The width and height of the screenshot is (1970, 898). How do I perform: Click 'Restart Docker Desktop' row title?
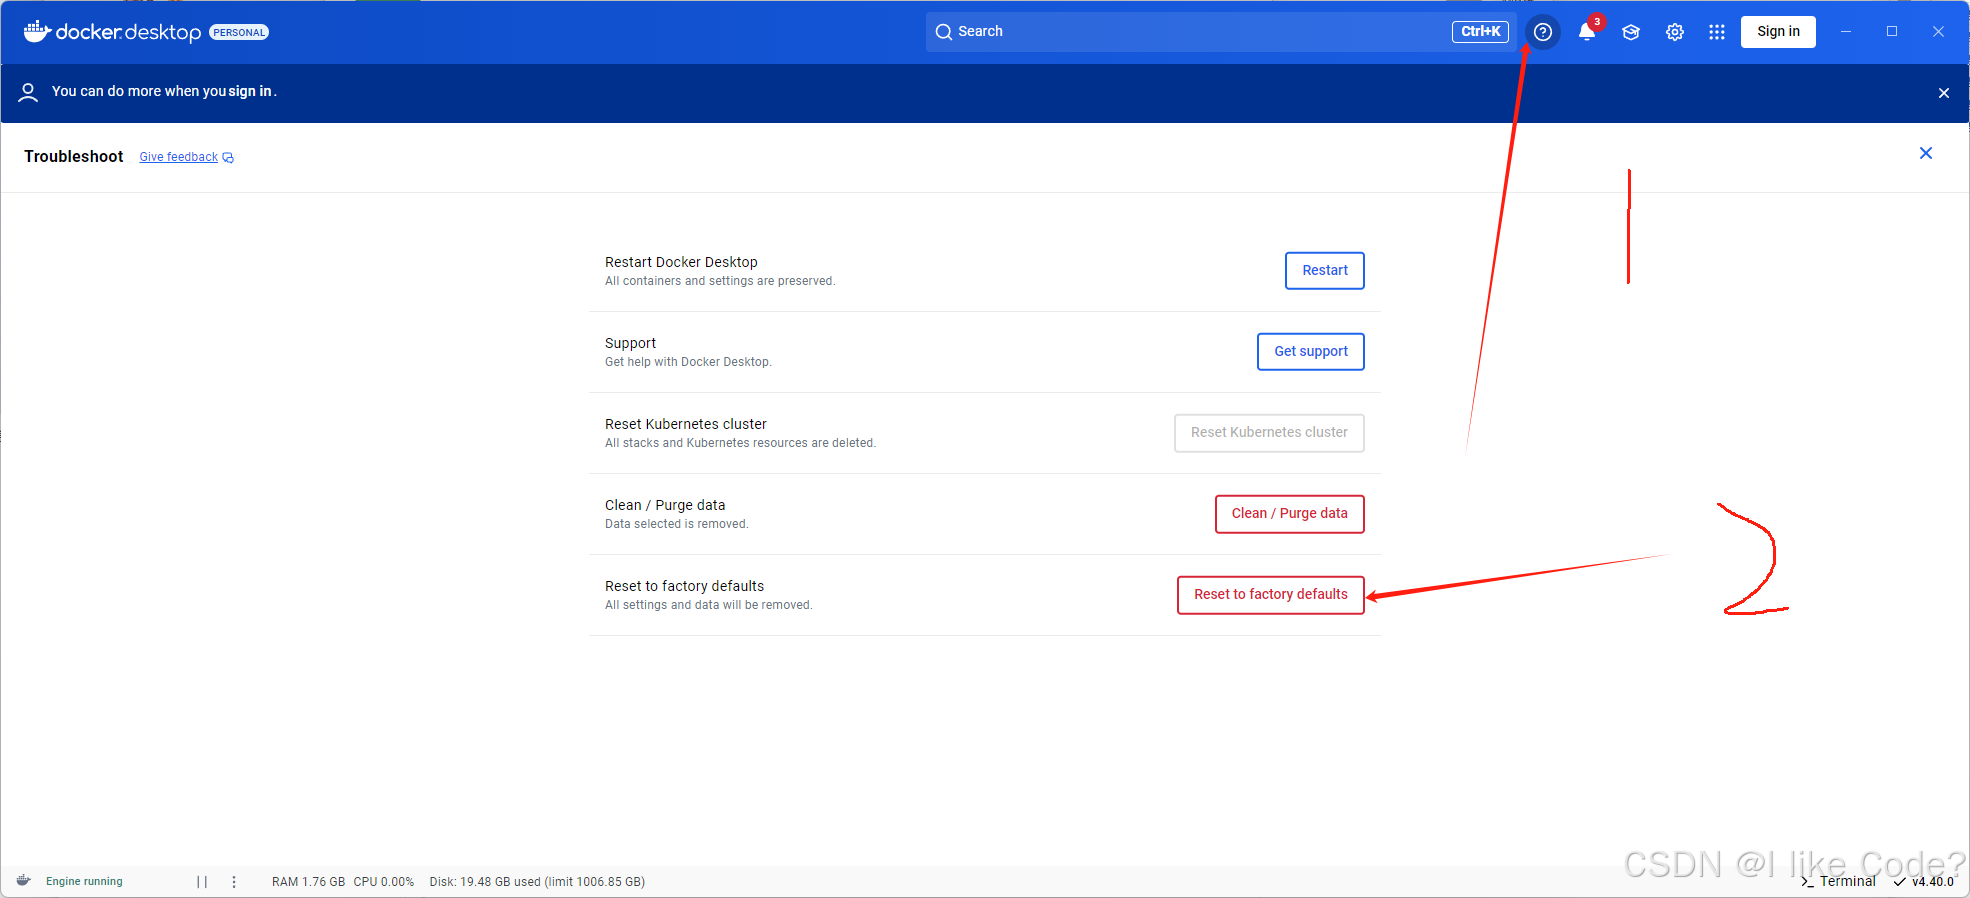pyautogui.click(x=681, y=262)
